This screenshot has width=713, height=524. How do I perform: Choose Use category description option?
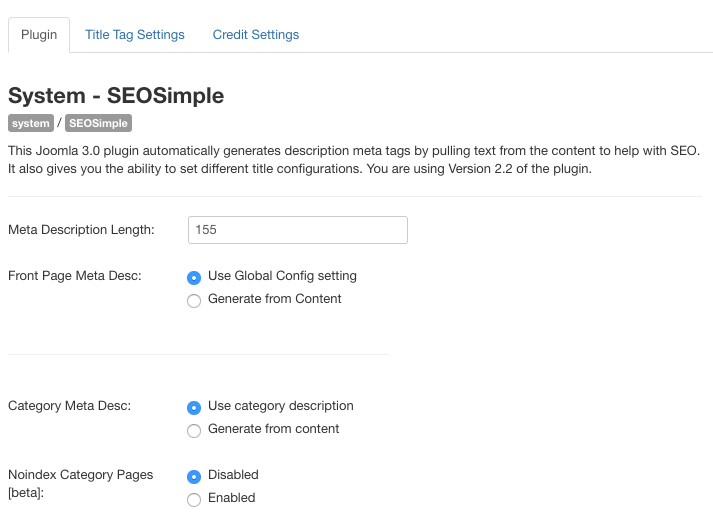[x=194, y=408]
